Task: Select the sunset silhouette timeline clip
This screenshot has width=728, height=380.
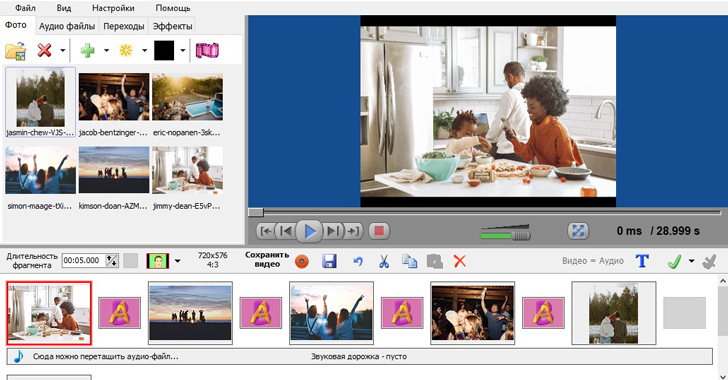Action: [x=190, y=313]
